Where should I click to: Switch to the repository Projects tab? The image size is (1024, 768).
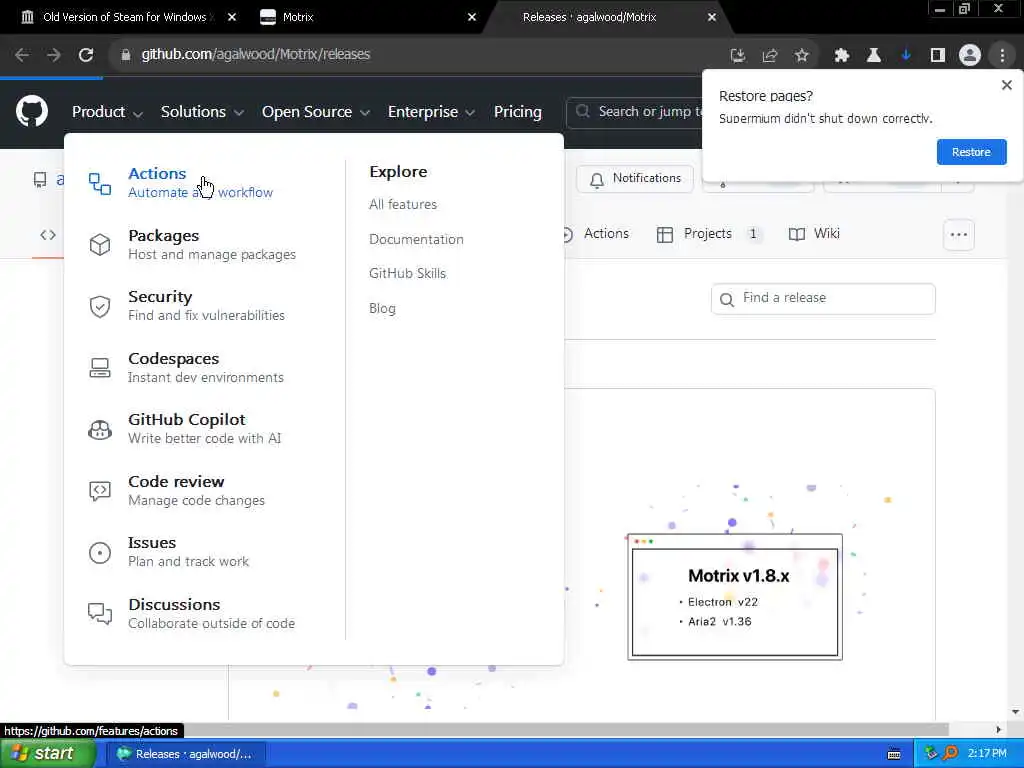(709, 234)
